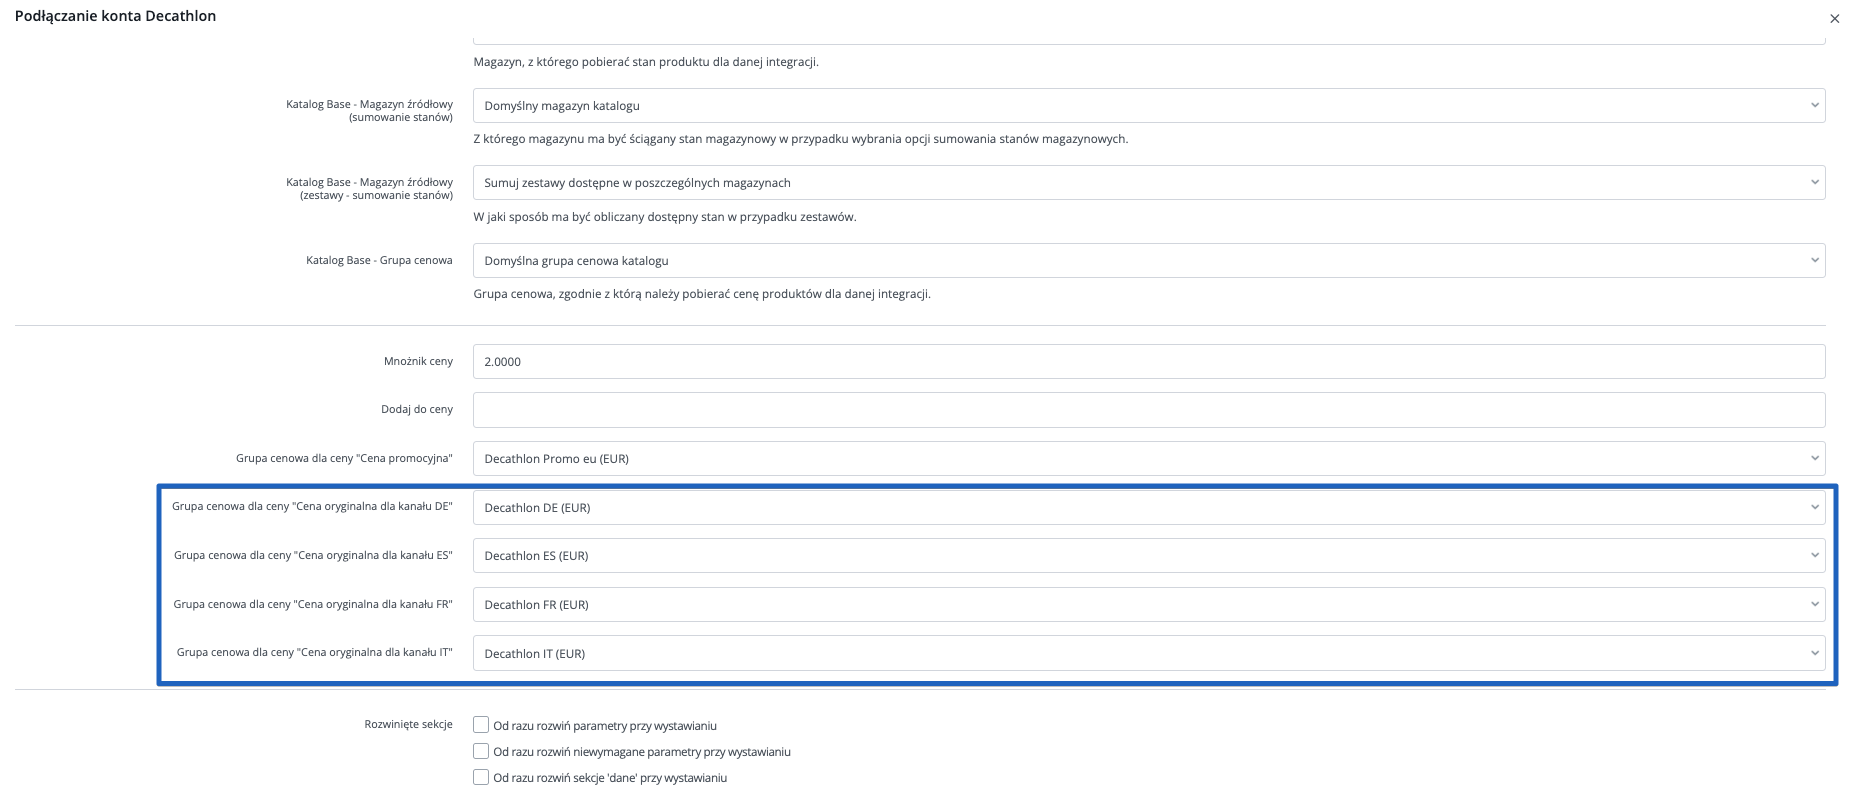
Task: Open 'Magazyn źródłowy (sumowanie stanów)' dropdown
Action: click(1148, 106)
